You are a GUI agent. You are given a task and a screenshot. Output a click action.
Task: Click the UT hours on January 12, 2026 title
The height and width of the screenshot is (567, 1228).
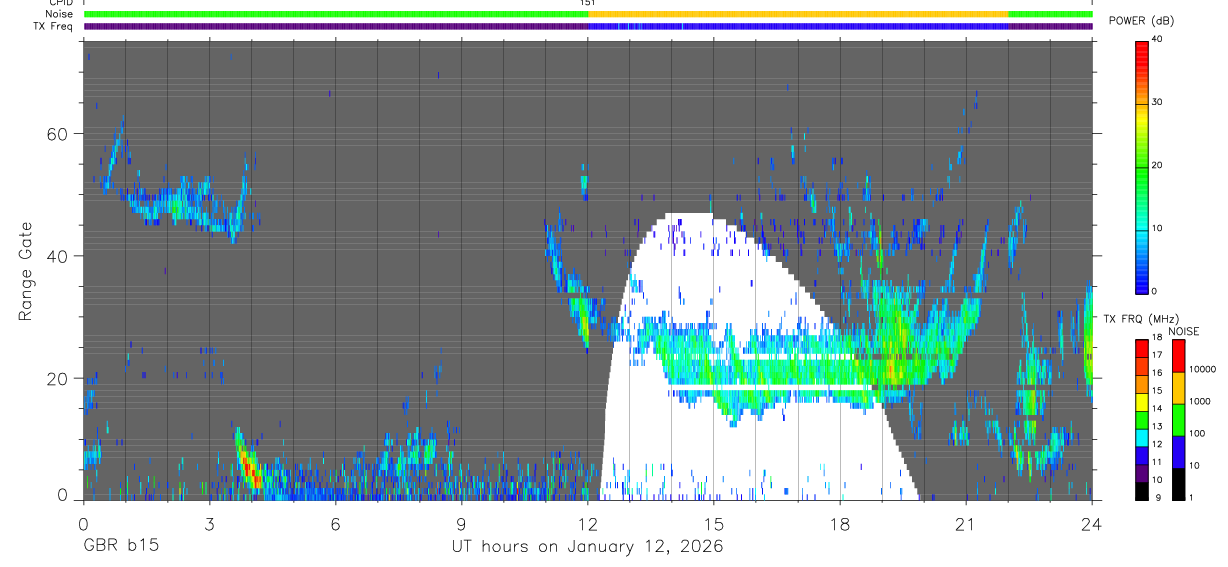(x=588, y=547)
